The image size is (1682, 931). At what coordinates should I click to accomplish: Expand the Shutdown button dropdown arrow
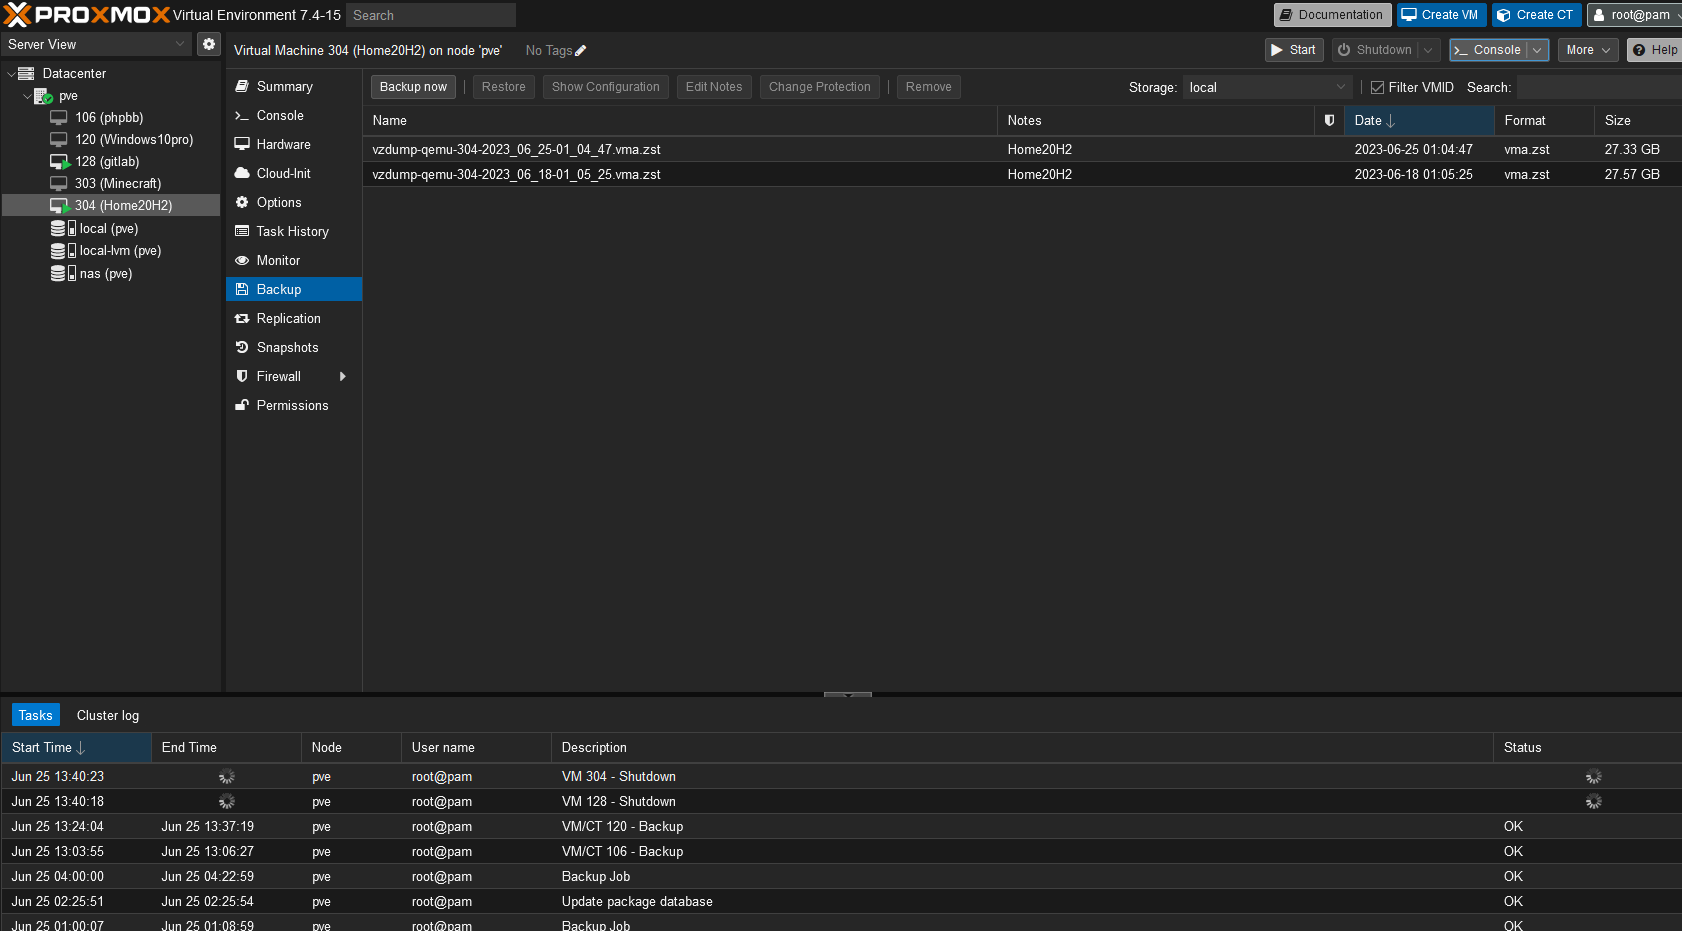pos(1429,50)
